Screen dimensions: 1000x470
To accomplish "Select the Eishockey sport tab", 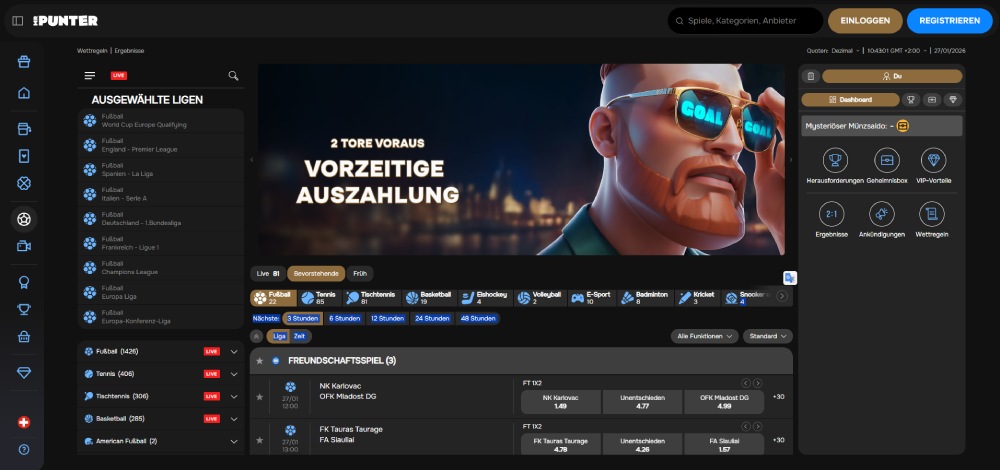I will tap(485, 298).
